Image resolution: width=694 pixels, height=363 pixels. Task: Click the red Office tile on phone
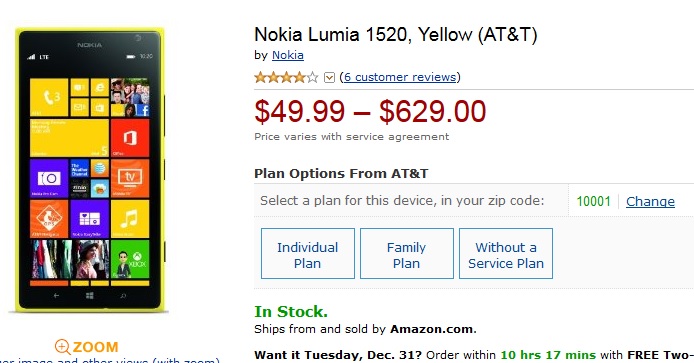click(x=130, y=137)
